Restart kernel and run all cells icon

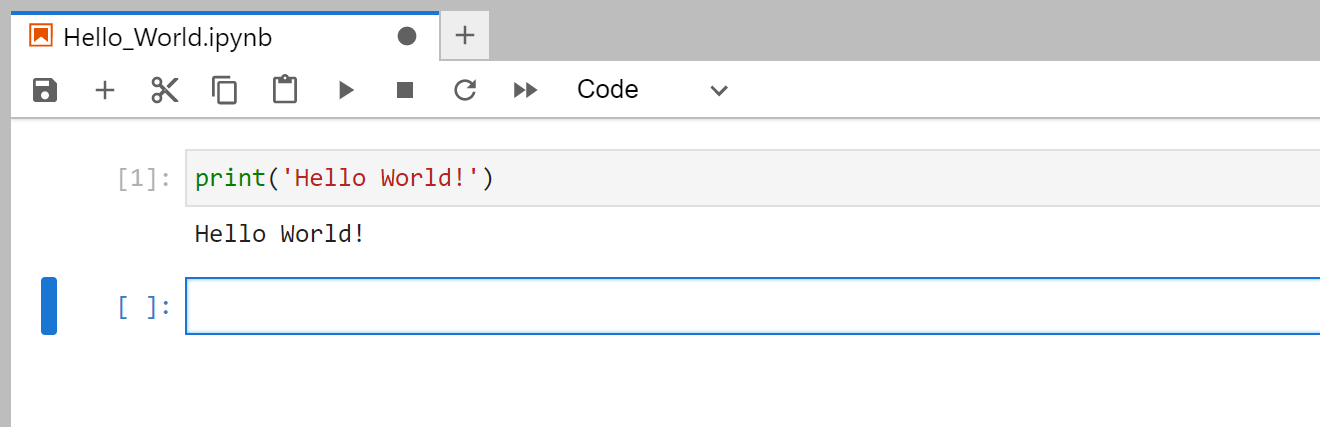click(x=525, y=90)
